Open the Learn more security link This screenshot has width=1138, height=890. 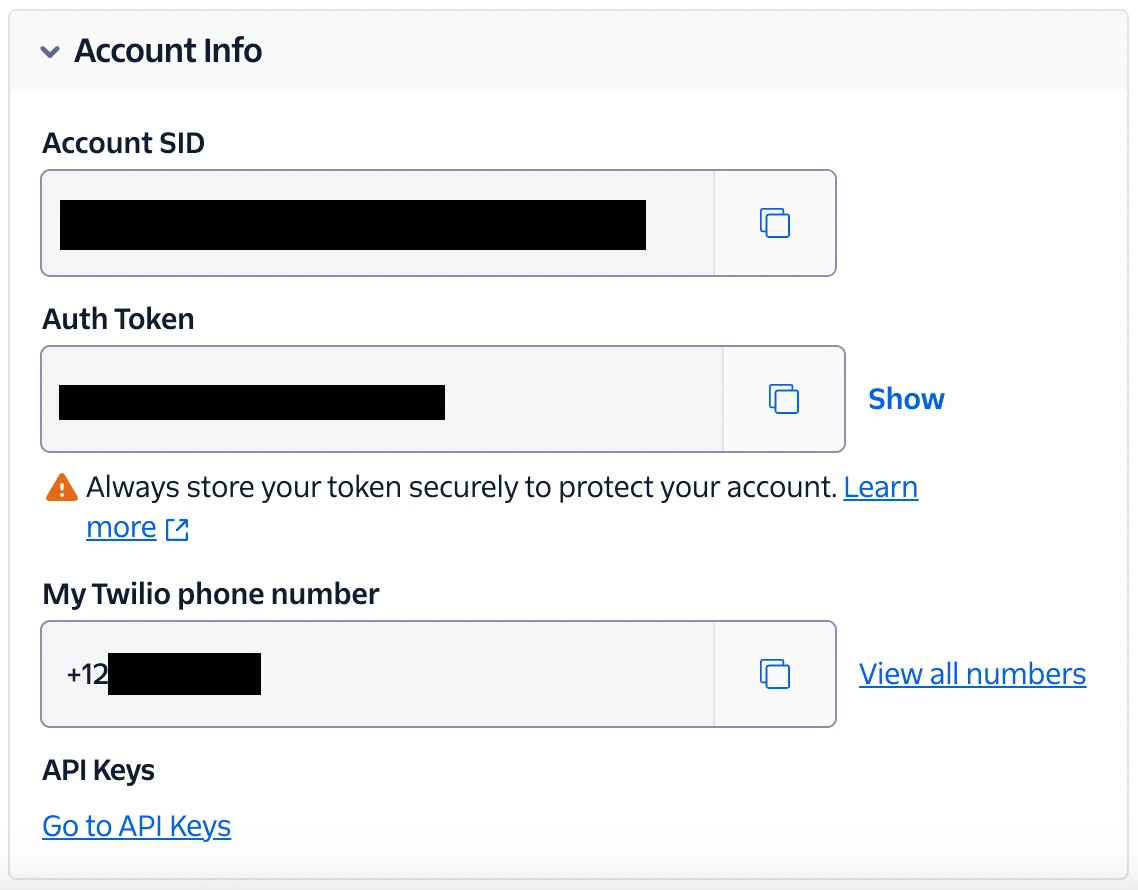(881, 487)
